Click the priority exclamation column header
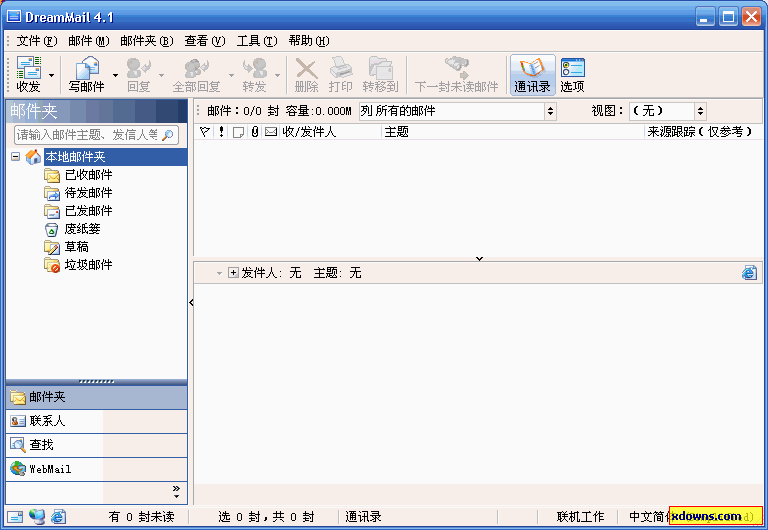 (x=221, y=132)
